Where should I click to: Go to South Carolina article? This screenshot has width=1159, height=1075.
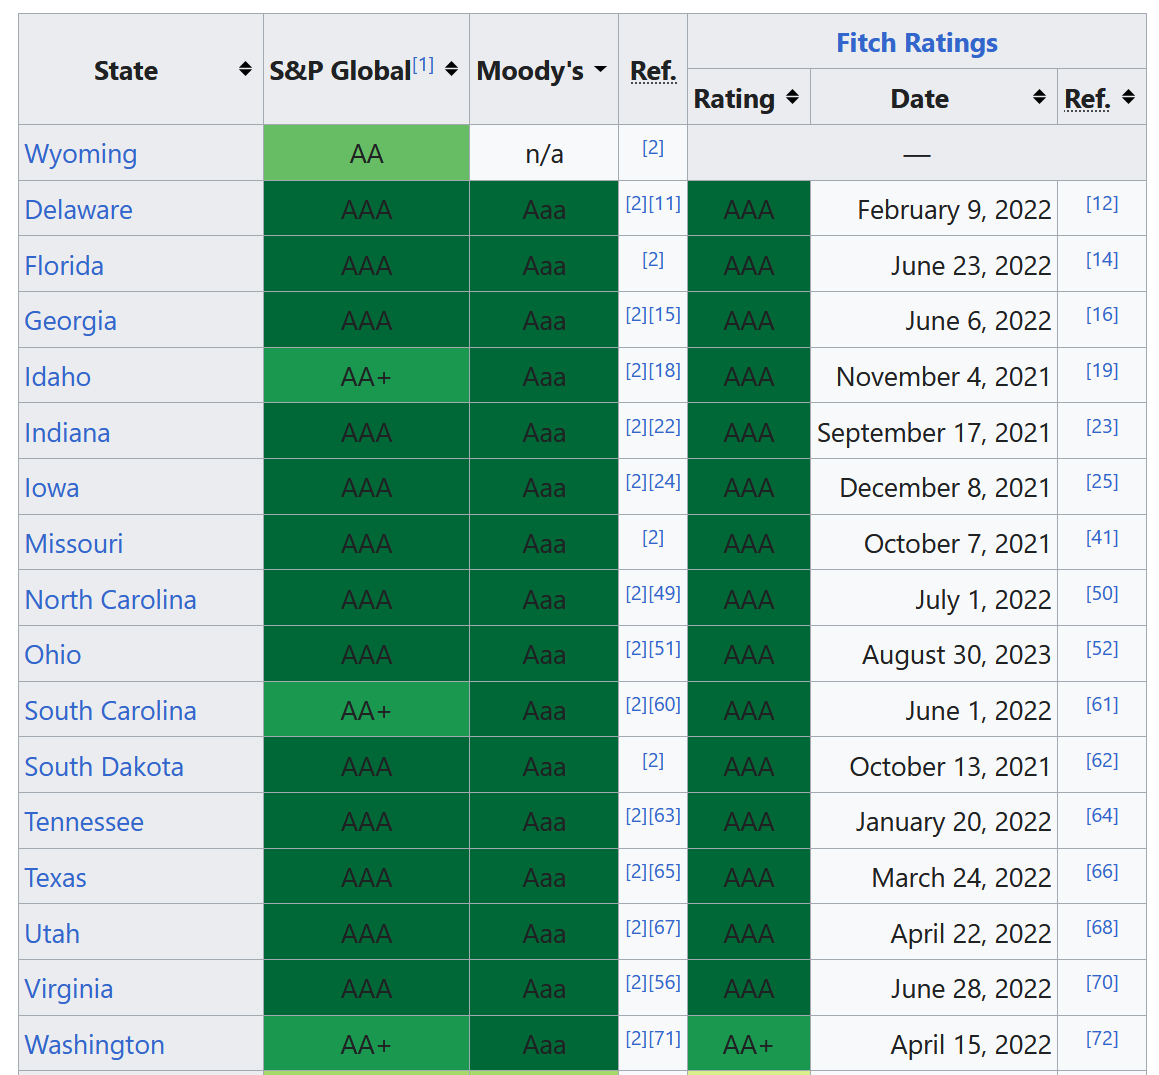[110, 711]
